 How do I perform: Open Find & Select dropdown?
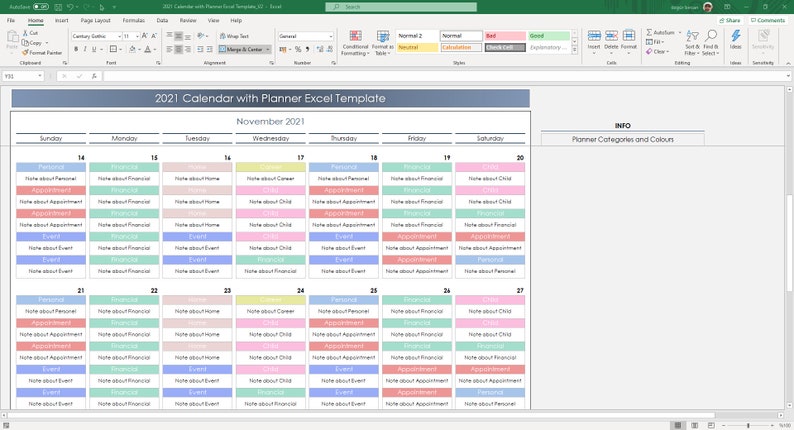[x=710, y=43]
